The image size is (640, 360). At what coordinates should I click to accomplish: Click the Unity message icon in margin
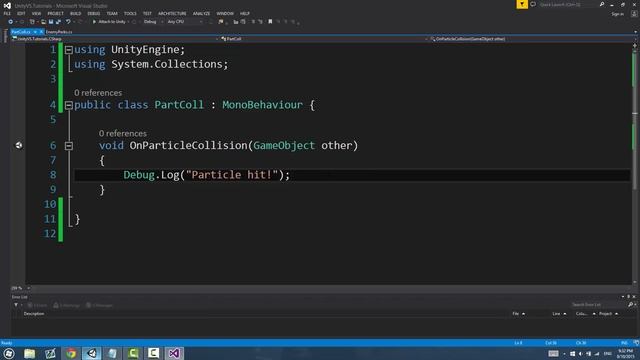19,145
